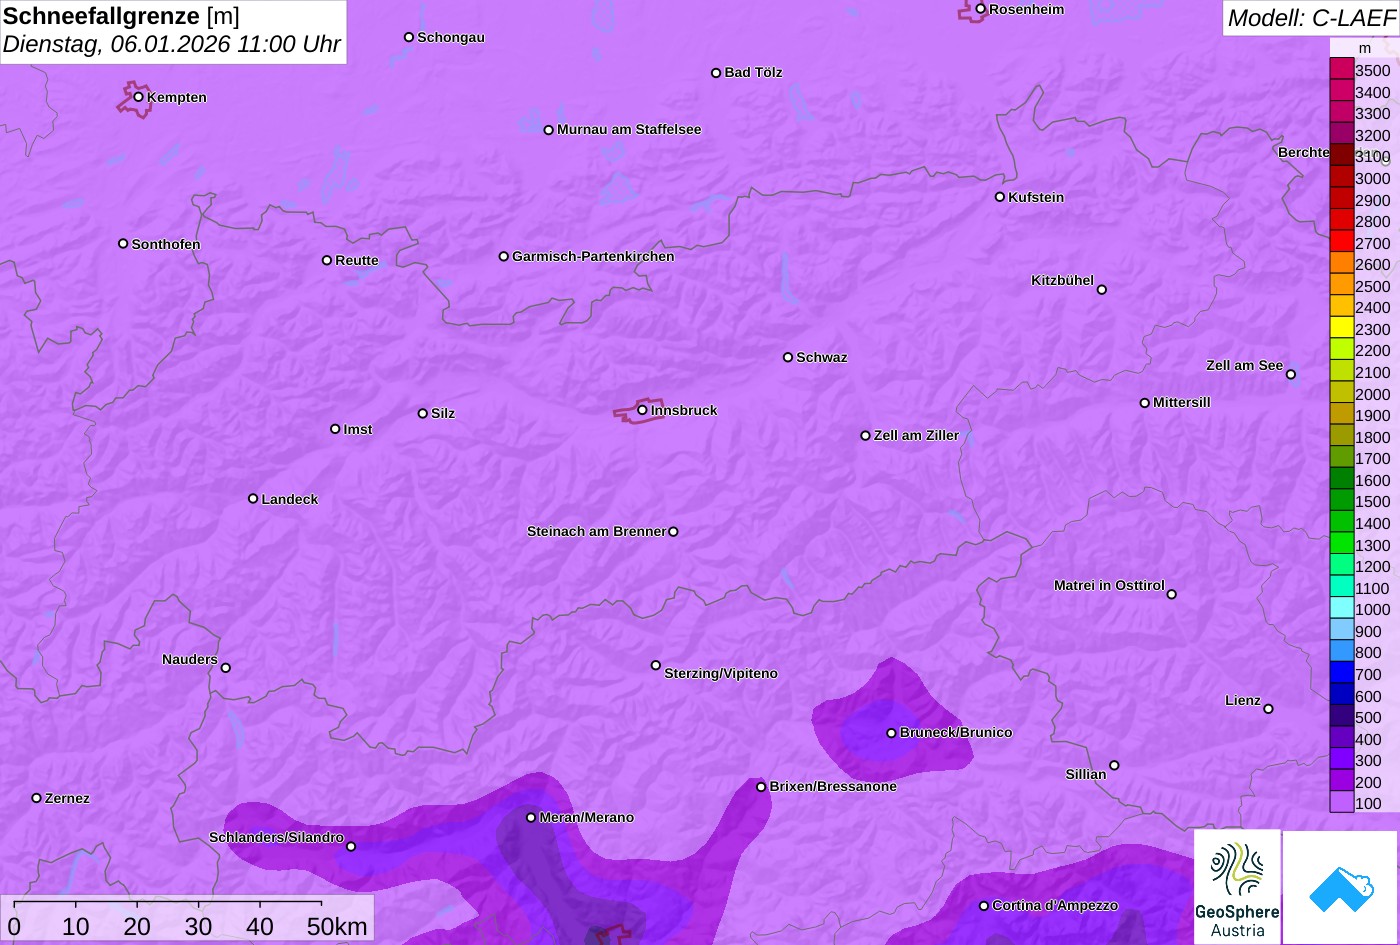
Task: Click the GeoSphere Austria logo
Action: point(1237,887)
